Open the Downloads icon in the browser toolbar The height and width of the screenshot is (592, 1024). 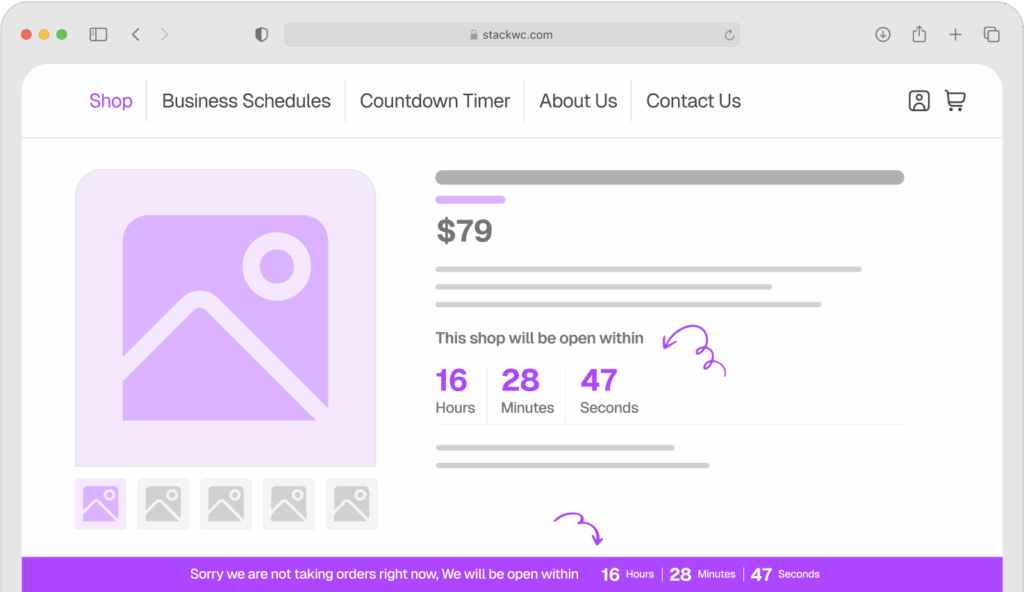(x=883, y=34)
